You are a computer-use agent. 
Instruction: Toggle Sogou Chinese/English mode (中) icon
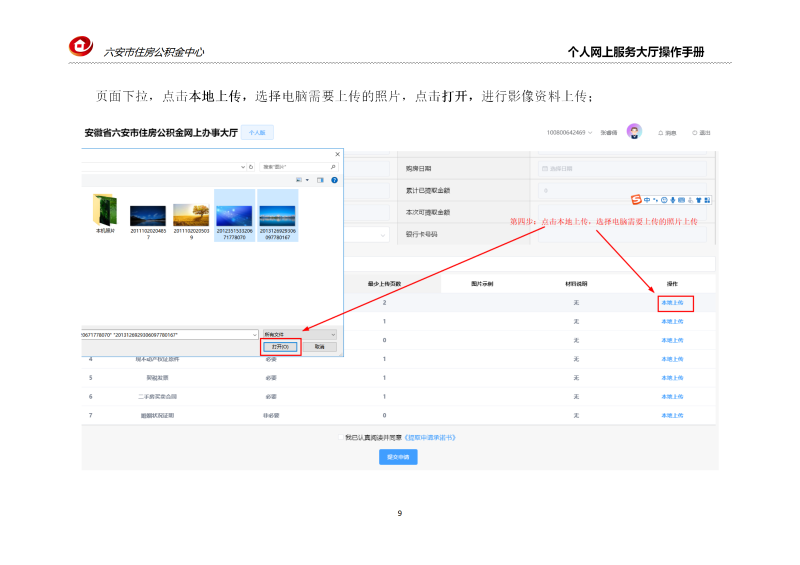647,200
